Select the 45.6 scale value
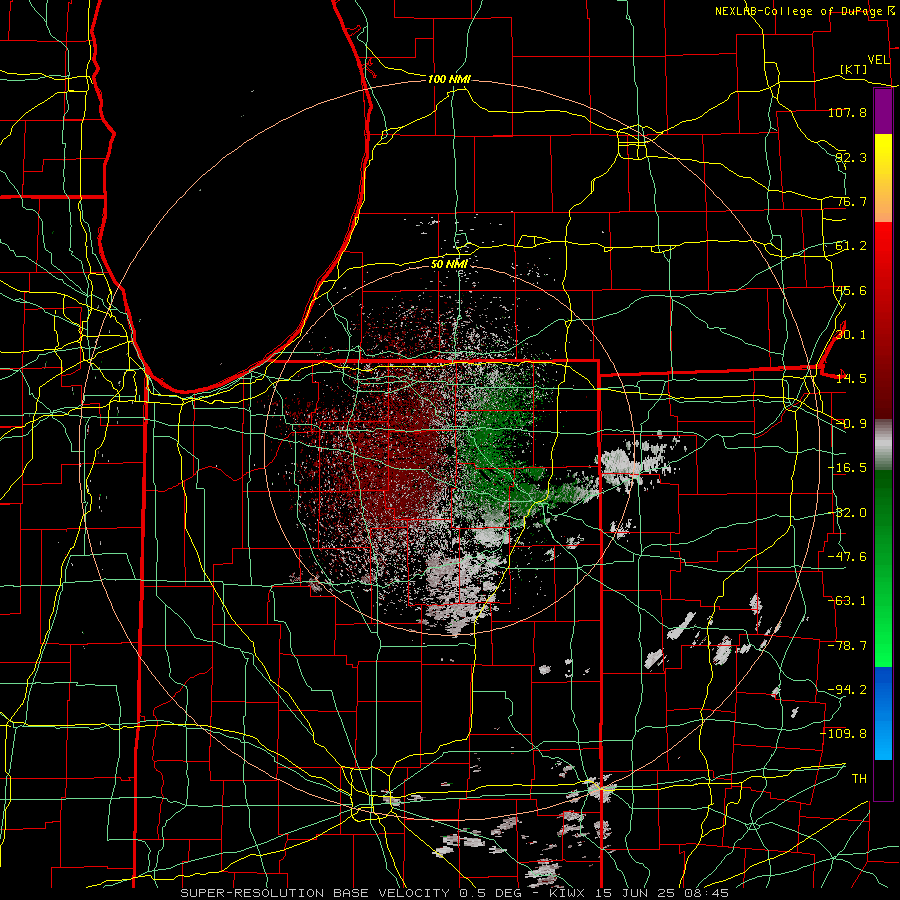This screenshot has width=900, height=900. (x=851, y=290)
